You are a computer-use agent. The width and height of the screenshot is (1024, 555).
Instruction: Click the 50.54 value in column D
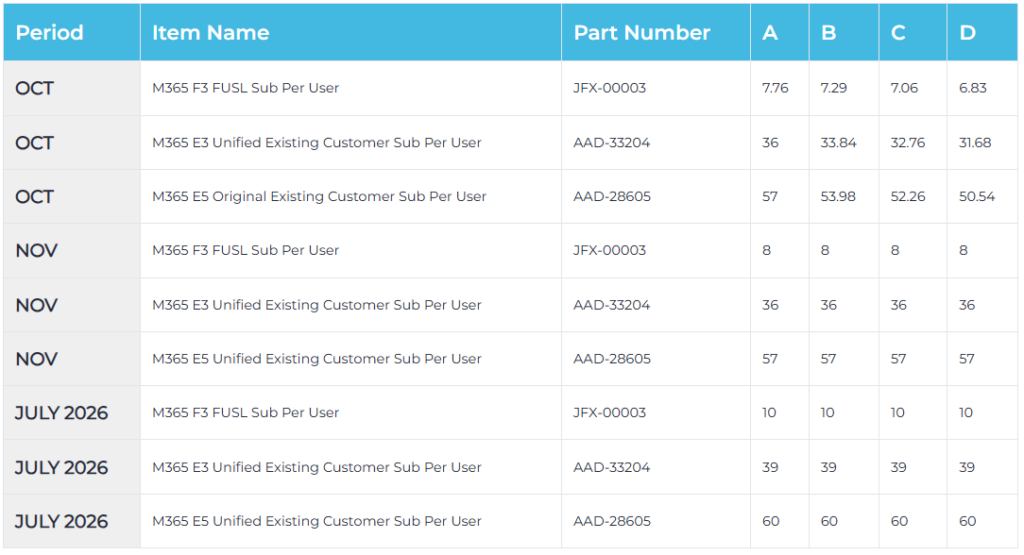click(977, 196)
